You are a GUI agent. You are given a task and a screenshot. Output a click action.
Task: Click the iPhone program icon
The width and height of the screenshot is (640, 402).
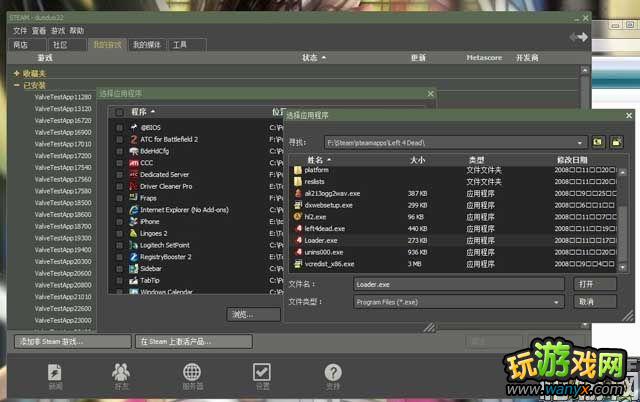click(133, 222)
